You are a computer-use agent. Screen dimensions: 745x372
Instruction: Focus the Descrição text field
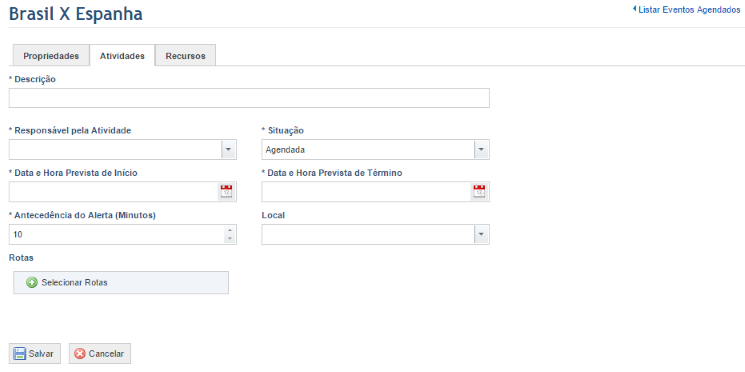point(249,98)
